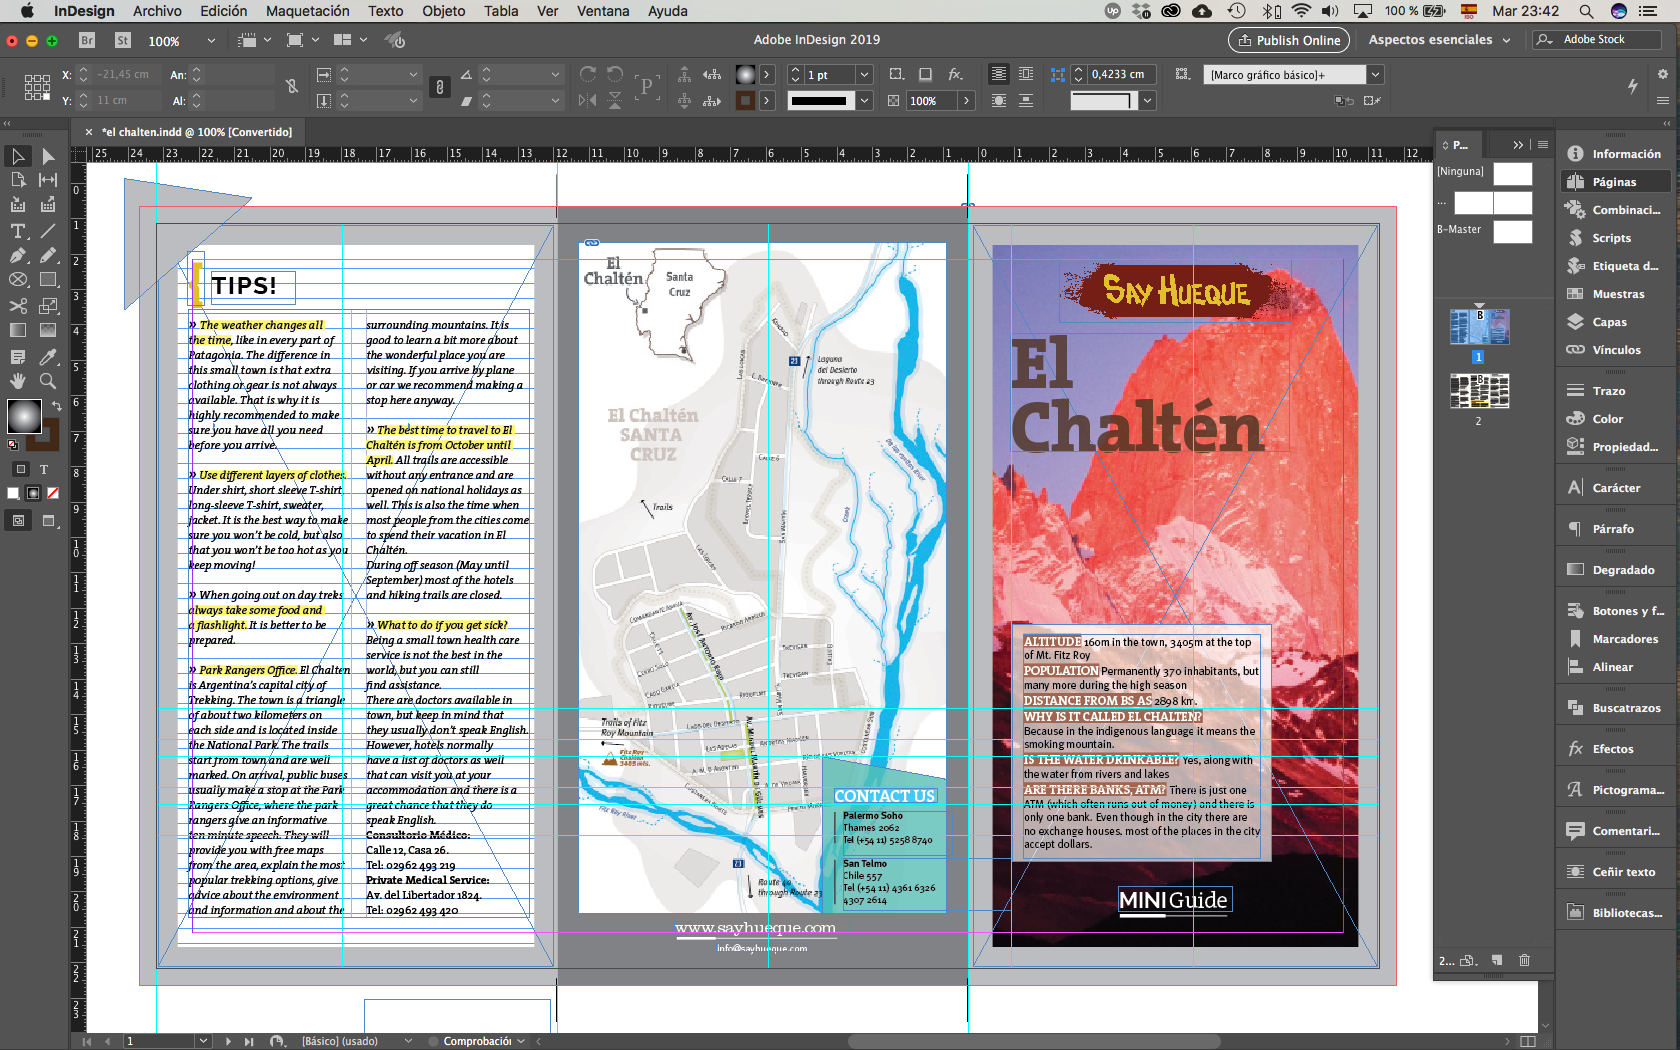The width and height of the screenshot is (1680, 1050).
Task: Open the stroke weight 1 pt dropdown
Action: tap(864, 75)
